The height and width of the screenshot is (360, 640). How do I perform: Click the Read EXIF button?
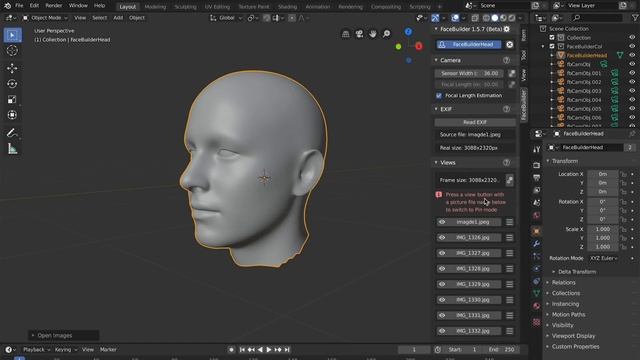[475, 122]
